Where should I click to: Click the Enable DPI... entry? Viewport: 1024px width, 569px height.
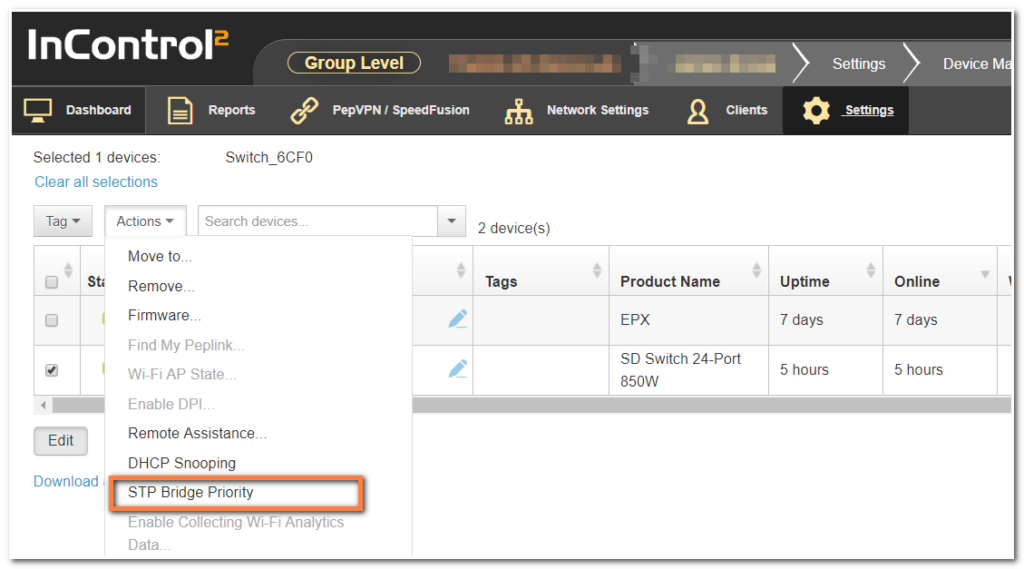171,404
